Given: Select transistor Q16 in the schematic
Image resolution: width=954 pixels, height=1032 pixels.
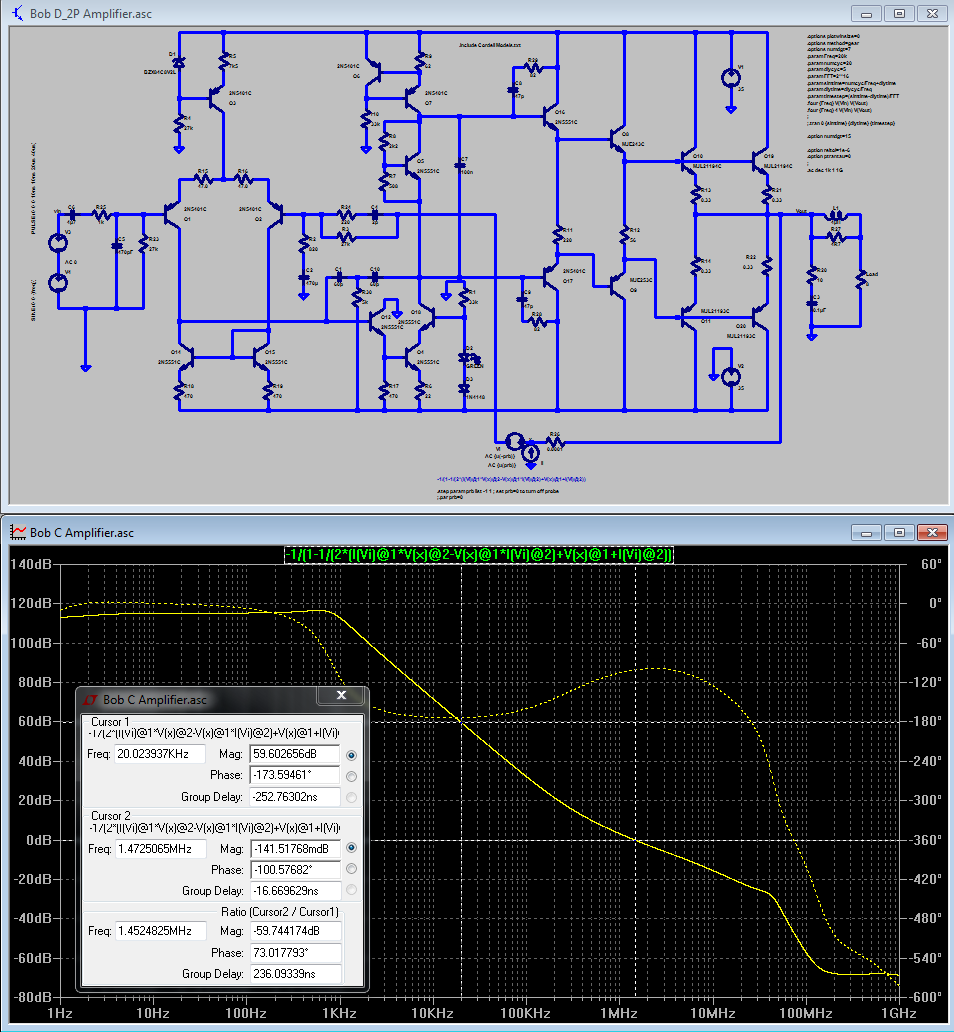Looking at the screenshot, I should [550, 117].
